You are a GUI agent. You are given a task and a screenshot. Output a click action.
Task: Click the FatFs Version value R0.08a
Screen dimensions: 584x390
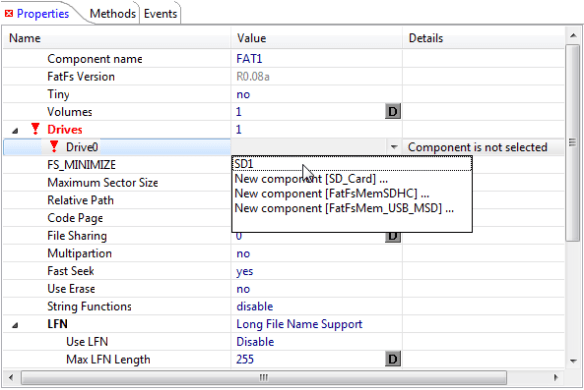(253, 77)
